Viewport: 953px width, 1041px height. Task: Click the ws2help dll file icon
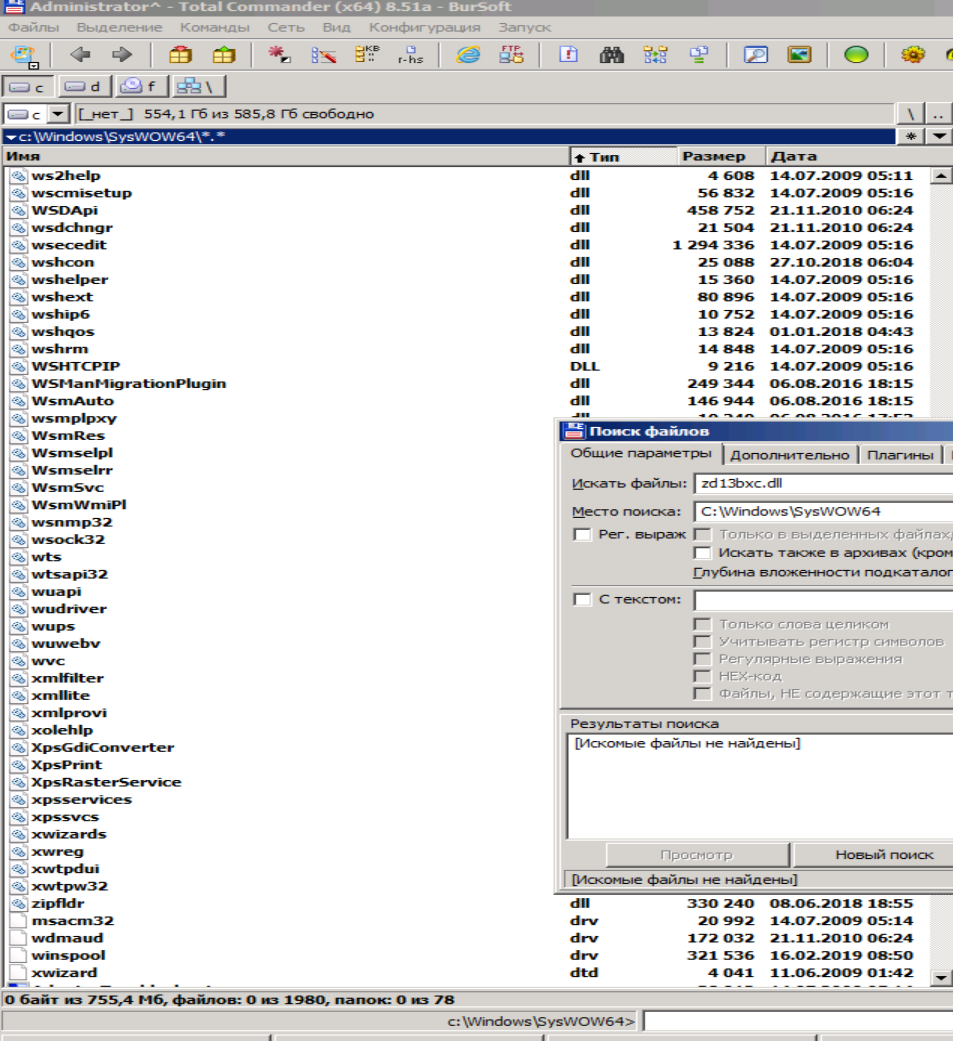[19, 176]
